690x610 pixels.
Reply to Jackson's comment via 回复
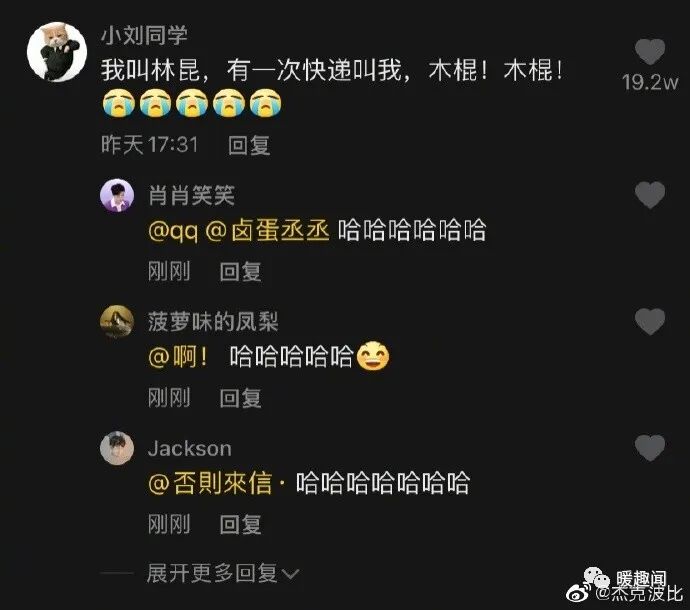click(x=240, y=524)
